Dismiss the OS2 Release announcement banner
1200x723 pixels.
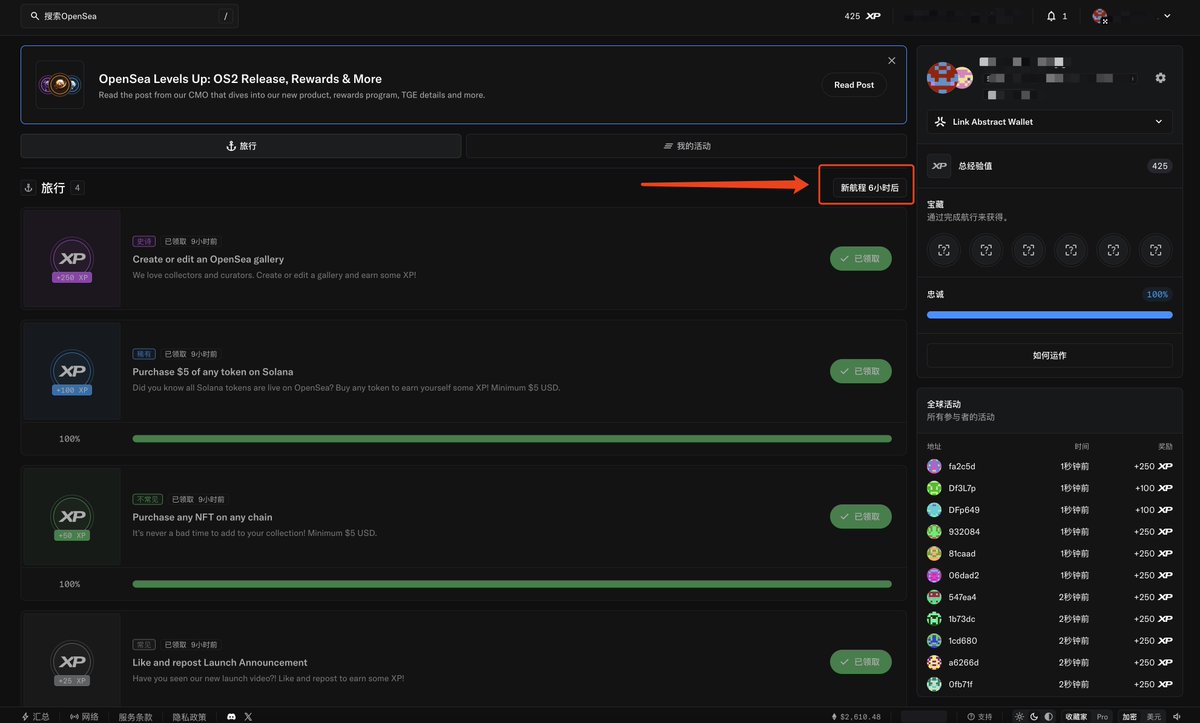[892, 61]
